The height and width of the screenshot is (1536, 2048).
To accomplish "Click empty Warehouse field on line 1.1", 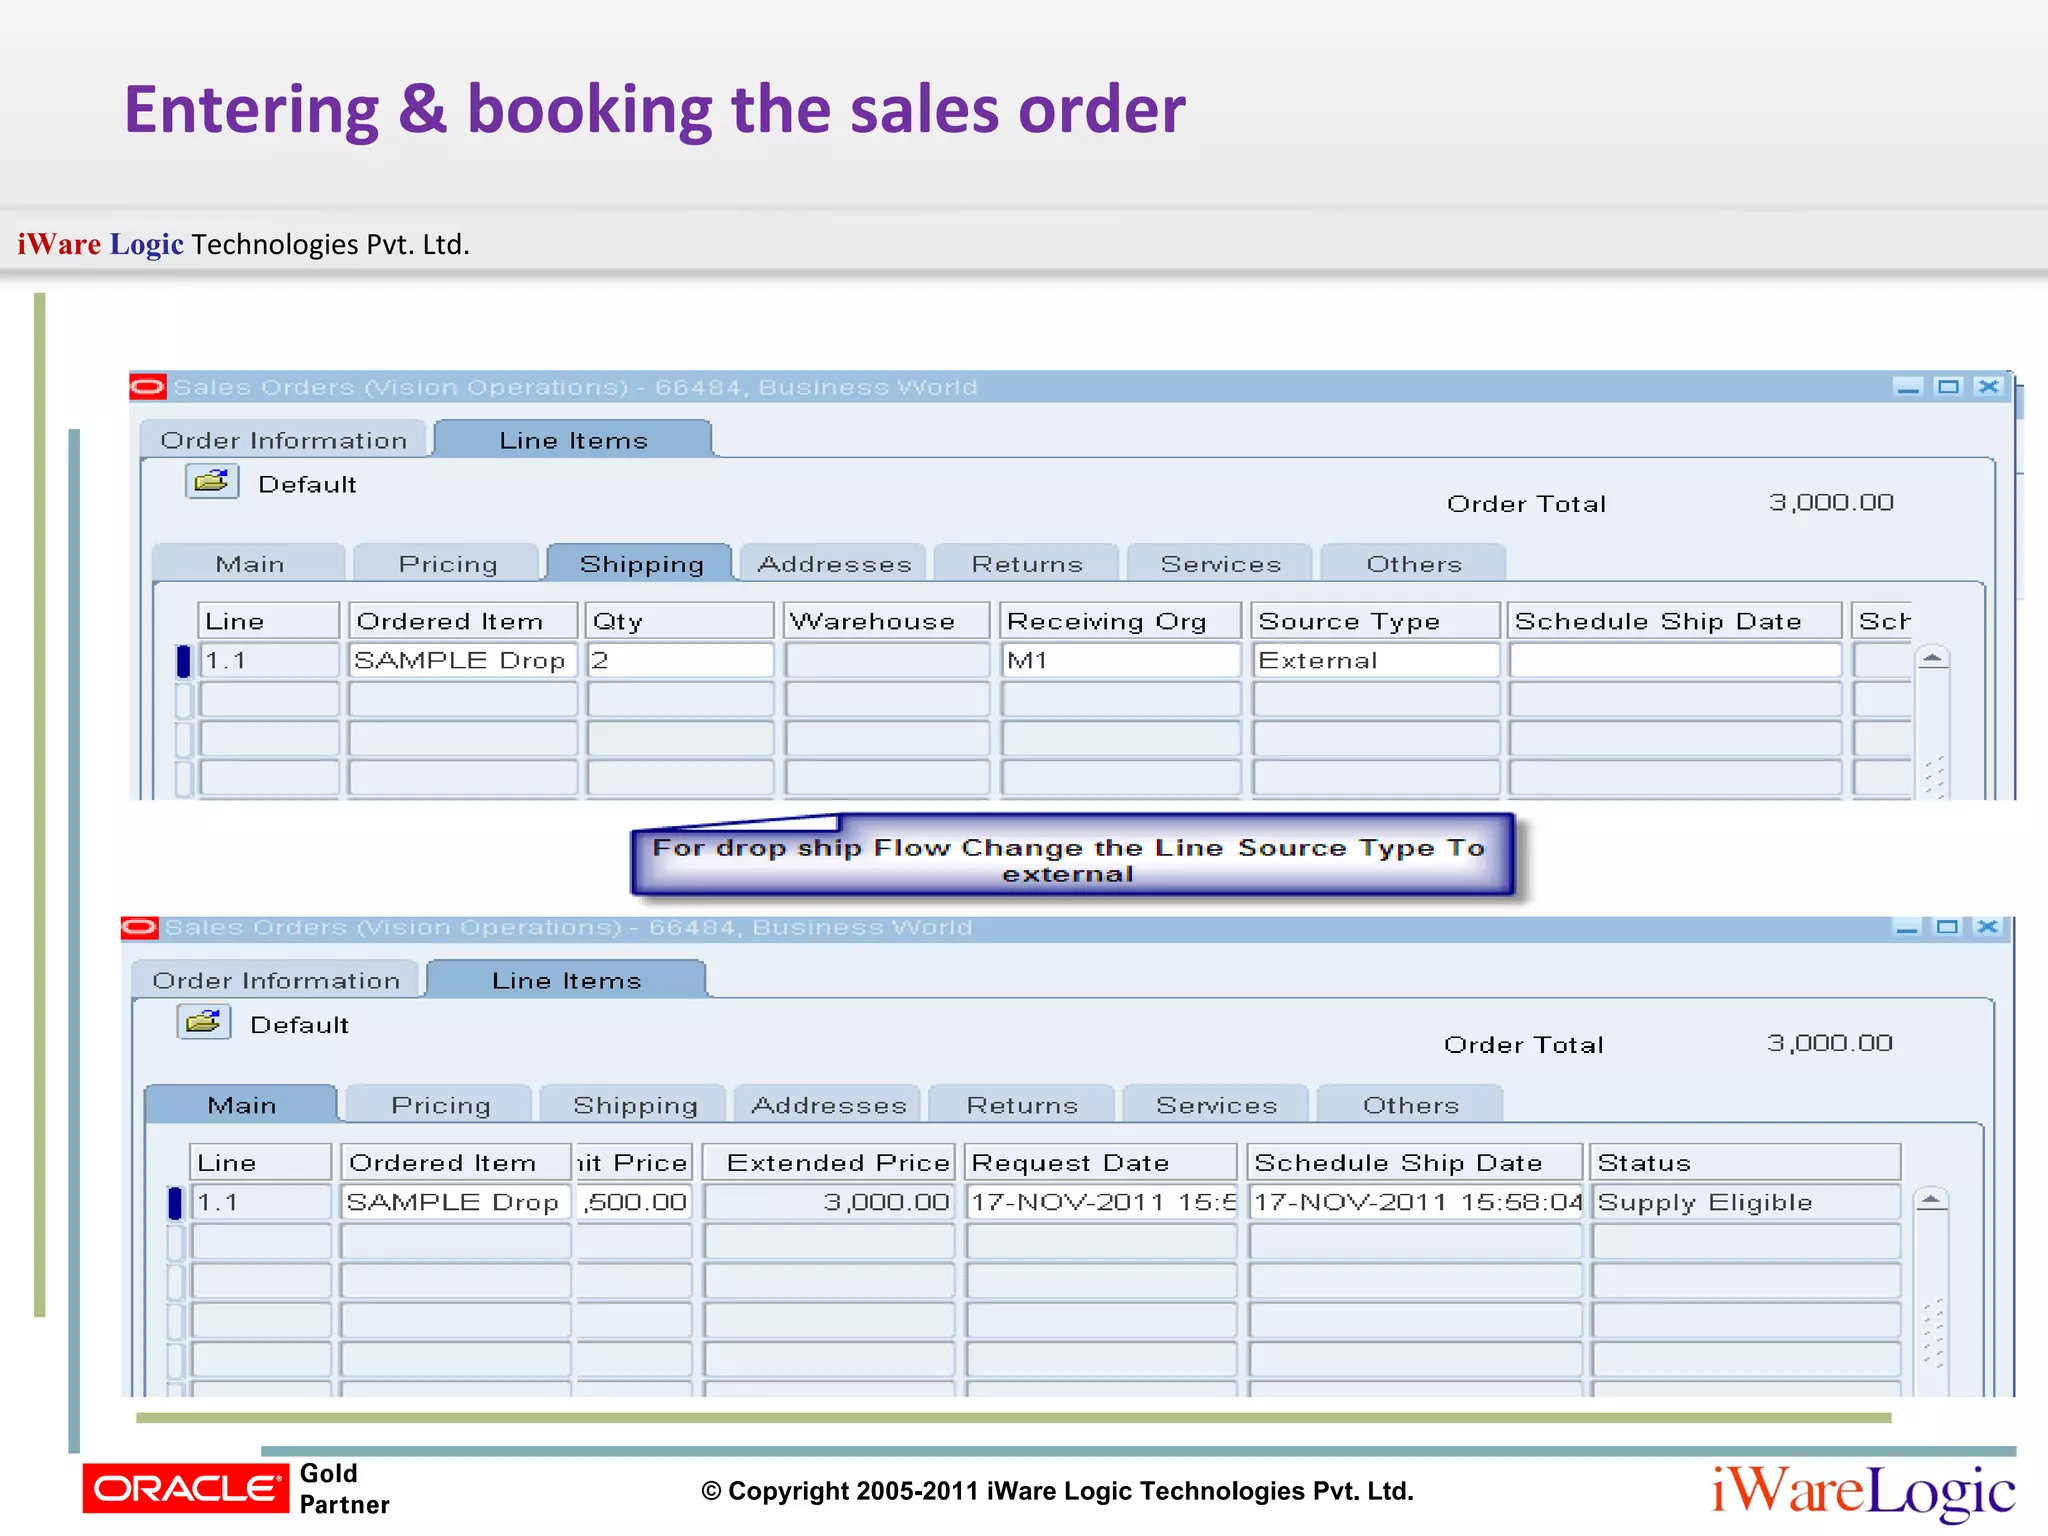I will click(887, 660).
